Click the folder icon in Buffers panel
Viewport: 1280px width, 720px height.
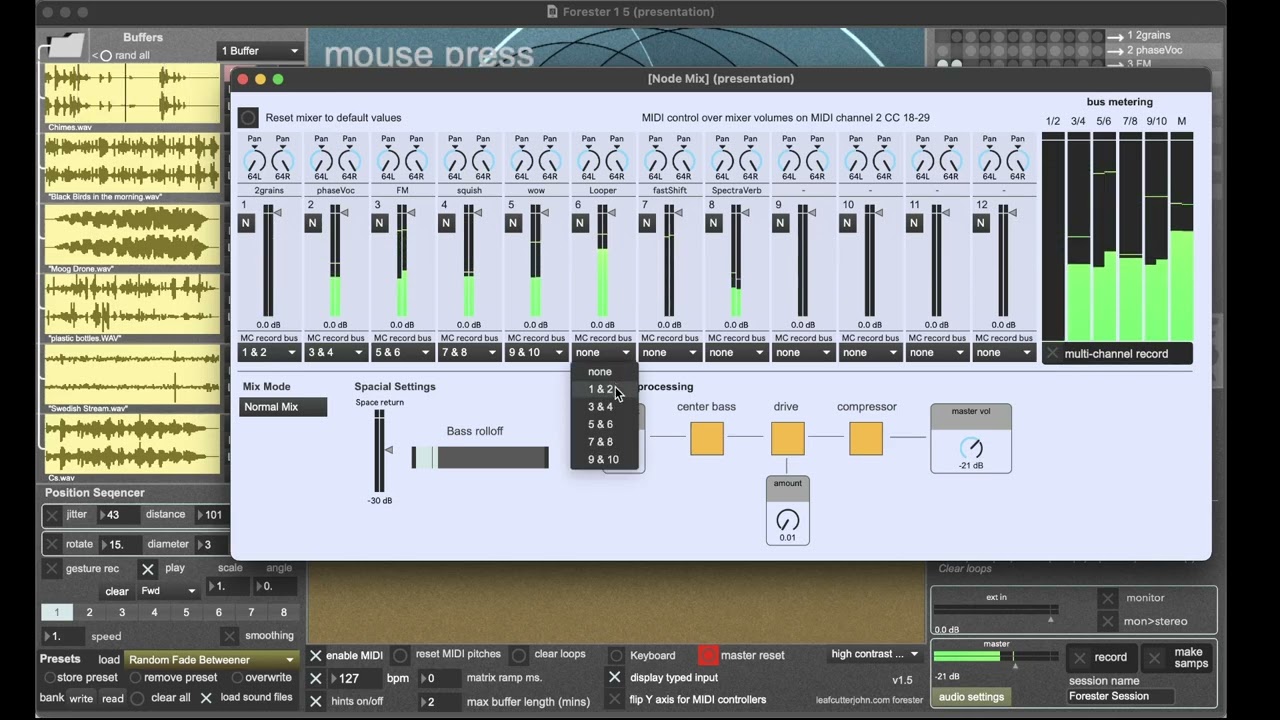(x=66, y=46)
